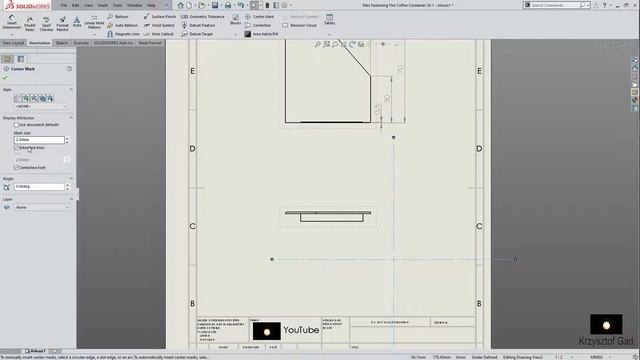Select the Smart Dimension tool

11,22
